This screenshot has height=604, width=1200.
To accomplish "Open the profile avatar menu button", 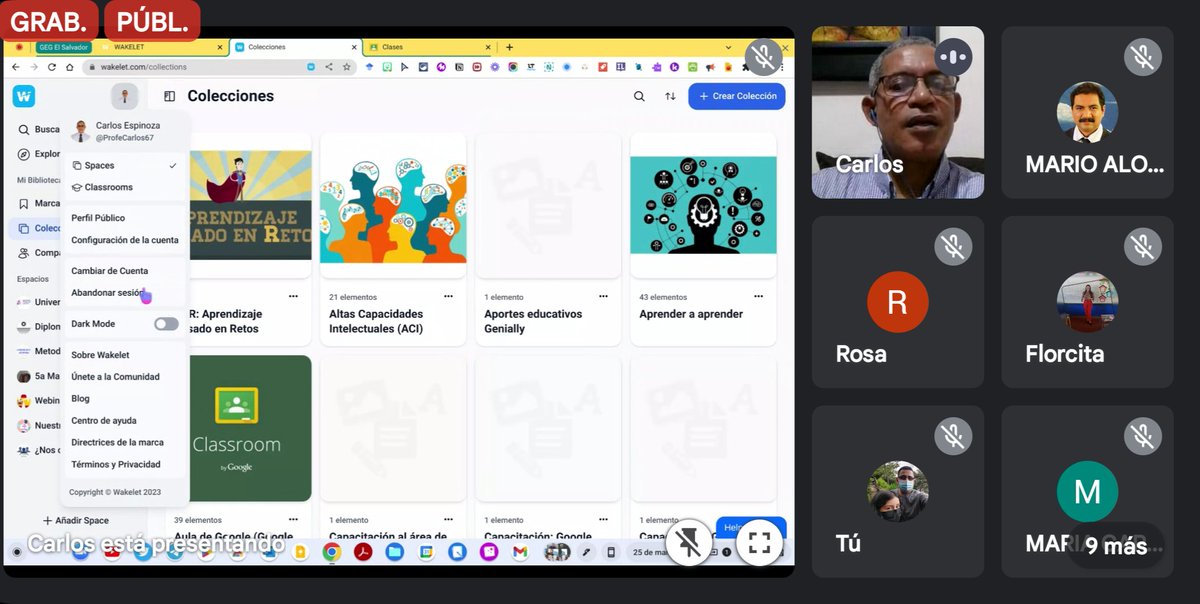I will 125,96.
